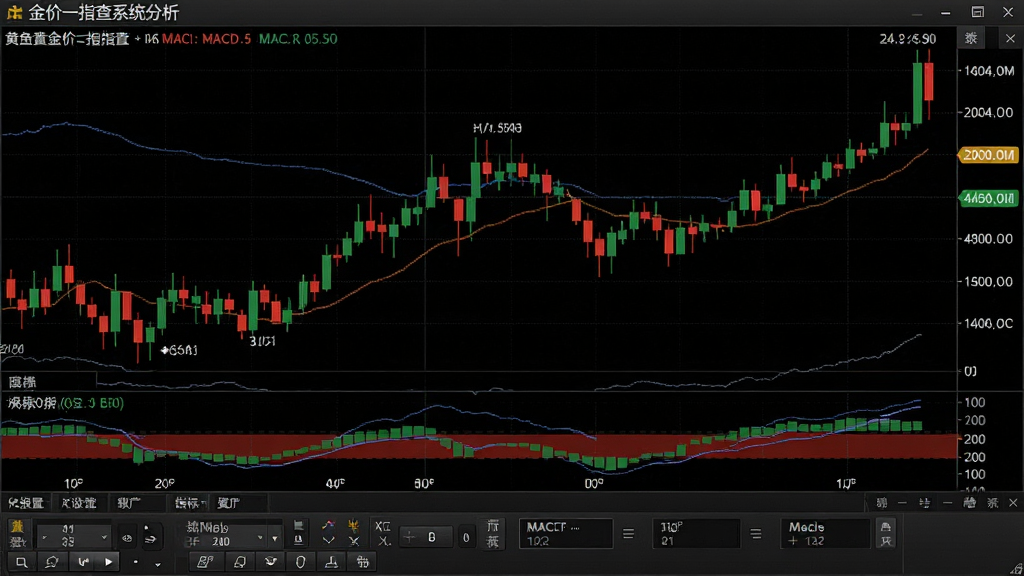This screenshot has height=576, width=1024.
Task: Toggle the eye visibility icon
Action: [x=127, y=539]
